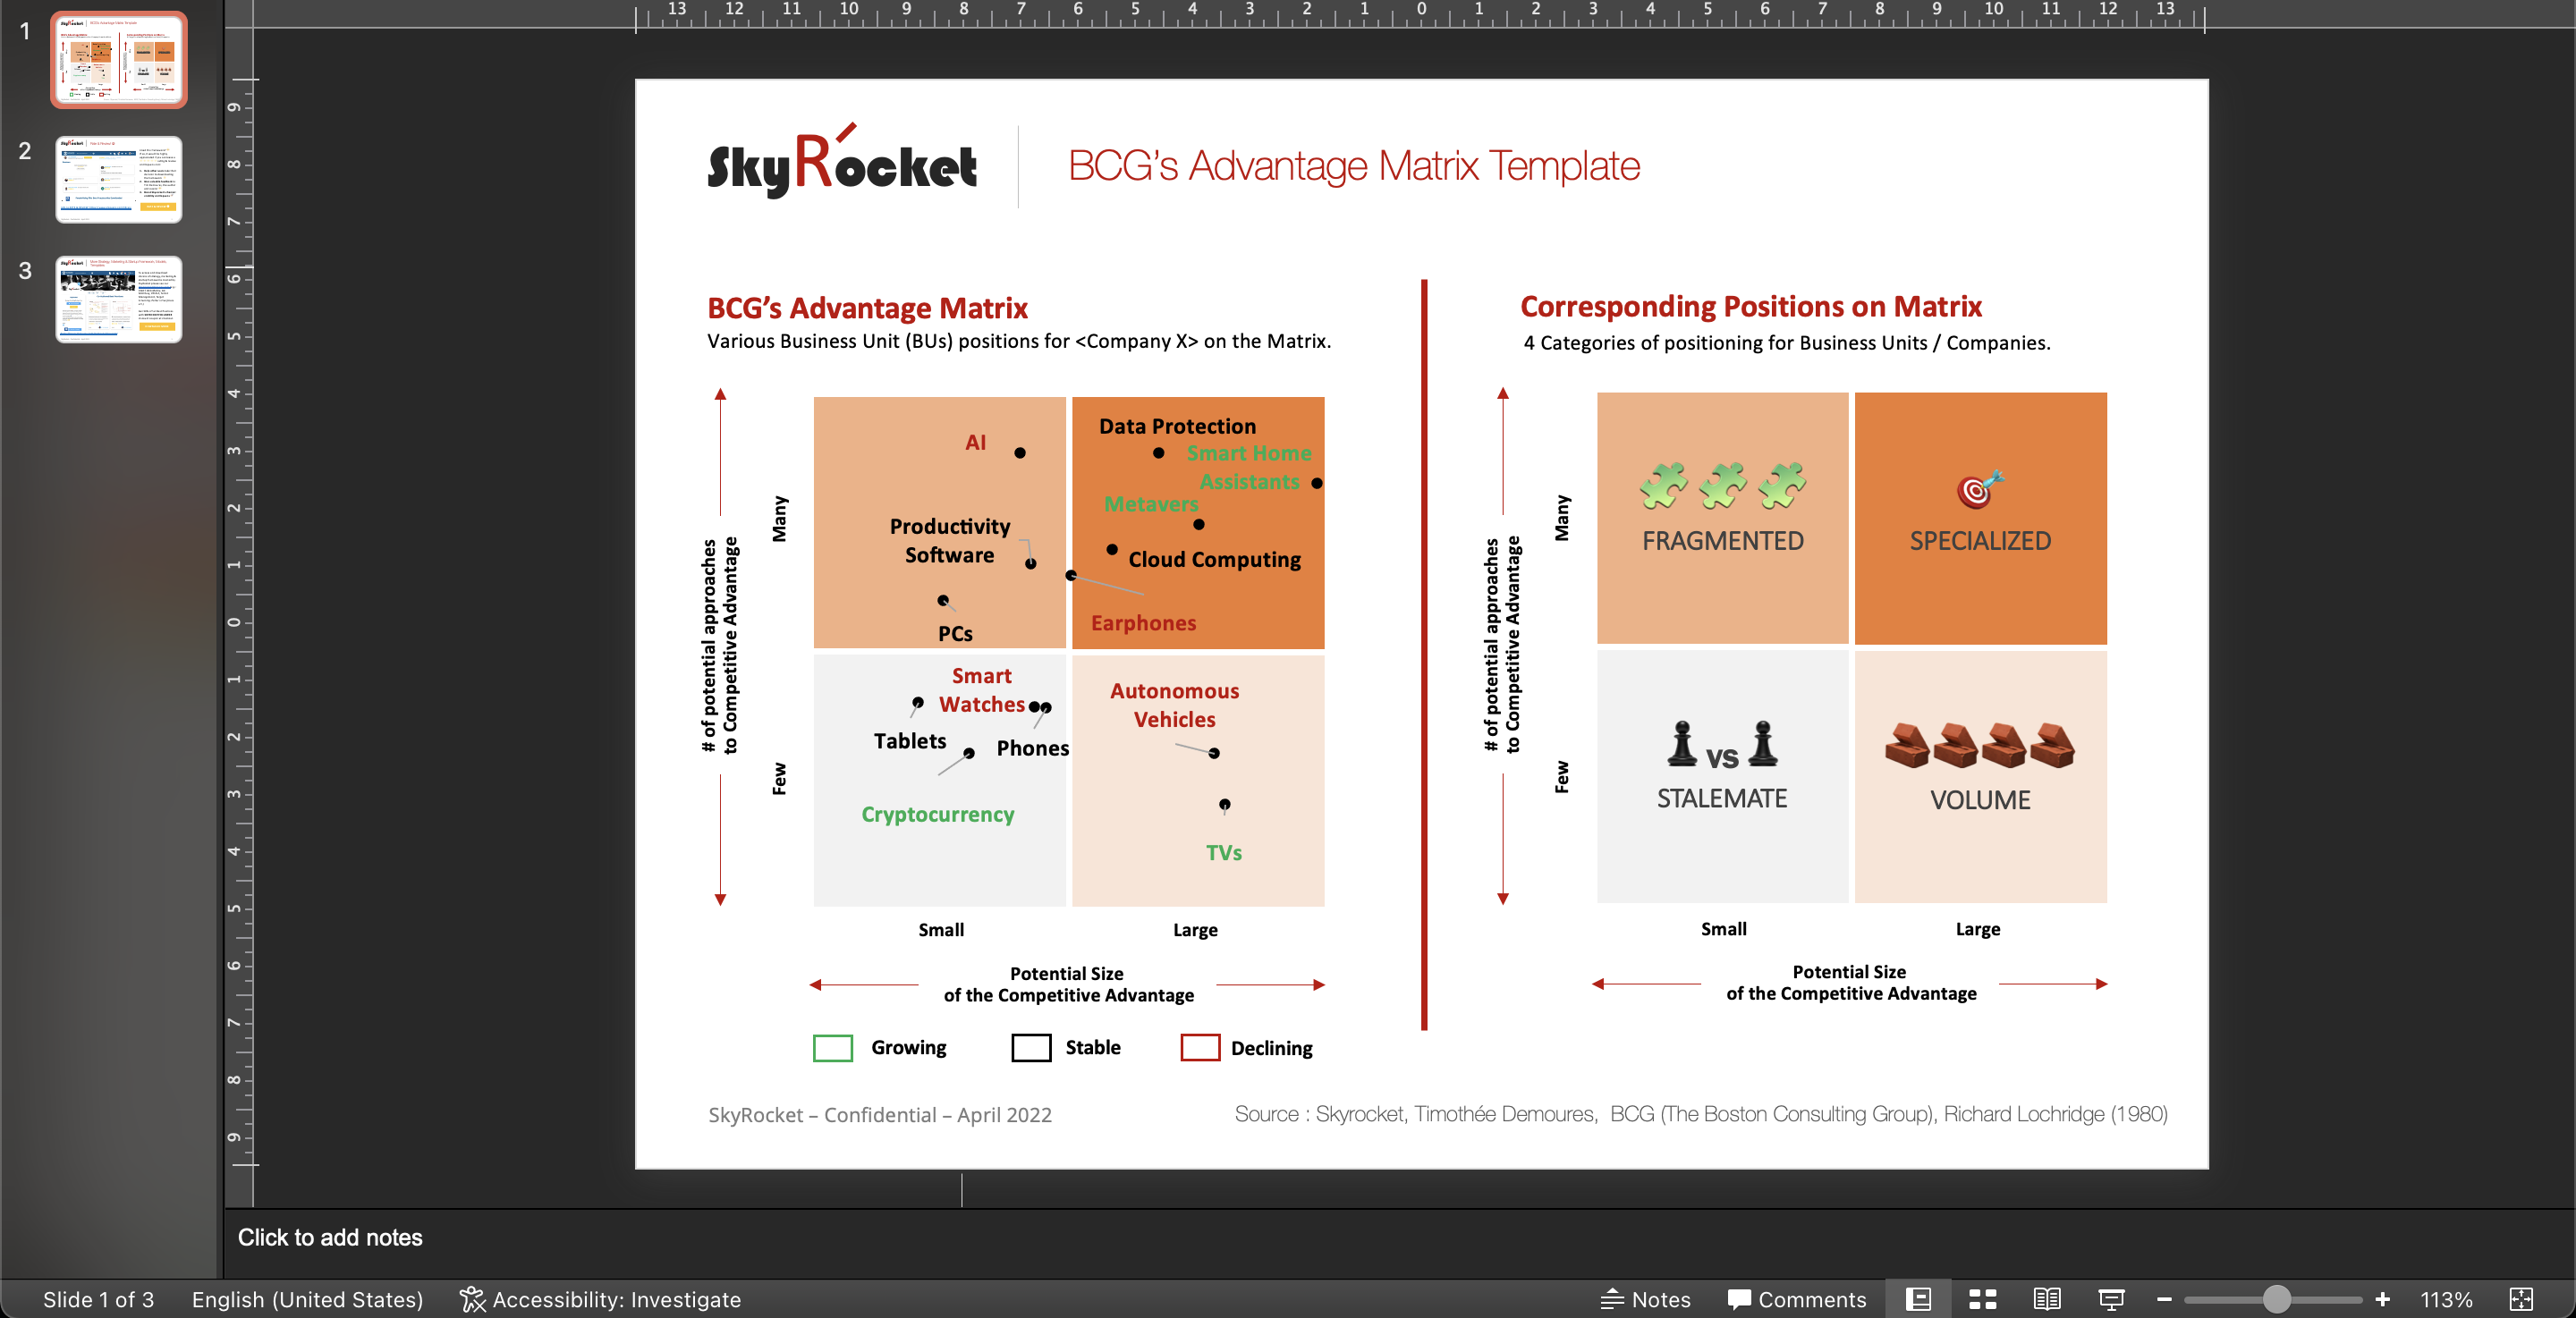
Task: Select the PCs label
Action: click(x=954, y=634)
